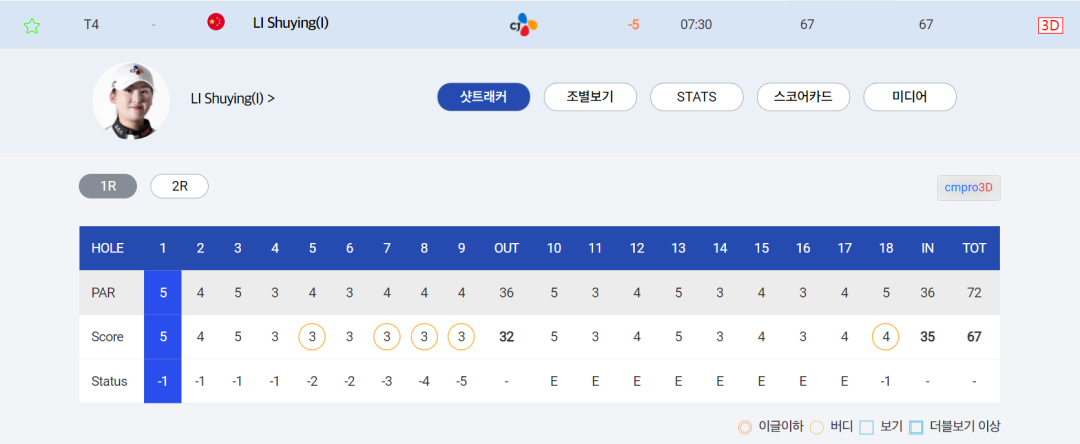Click the circled birdie score on hole 18
1080x444 pixels.
pos(885,337)
